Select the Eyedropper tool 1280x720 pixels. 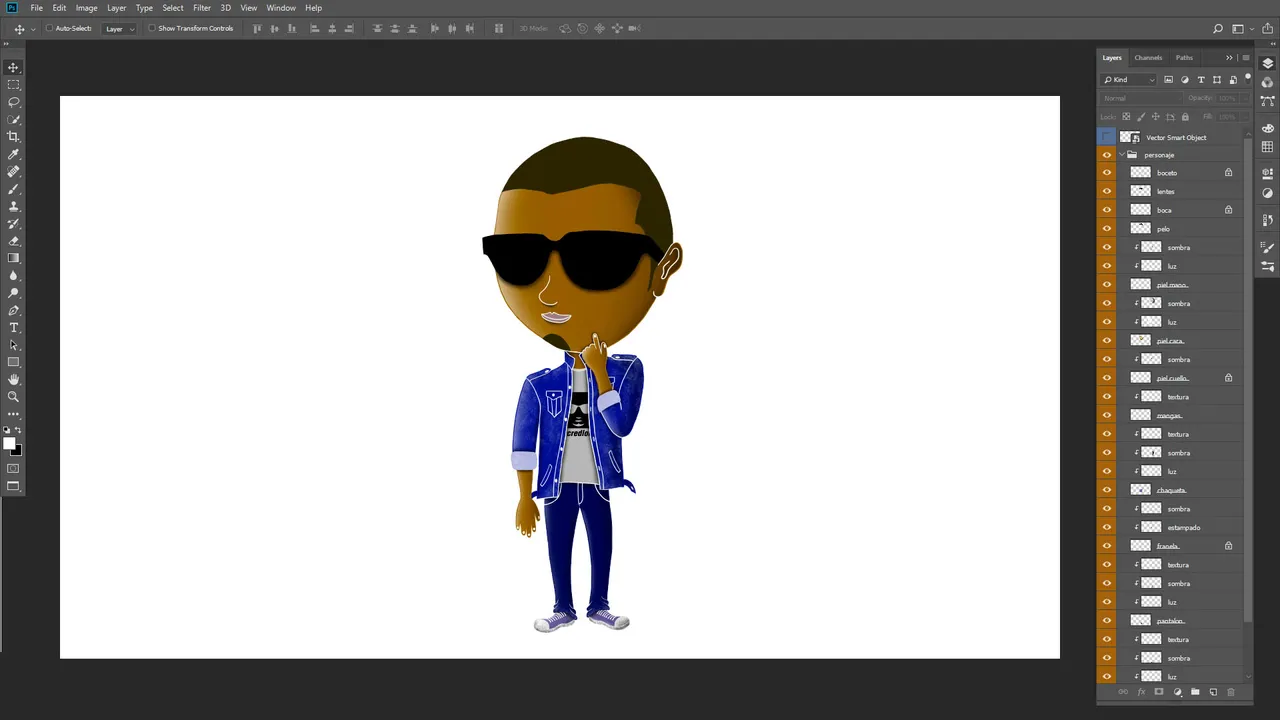coord(13,154)
